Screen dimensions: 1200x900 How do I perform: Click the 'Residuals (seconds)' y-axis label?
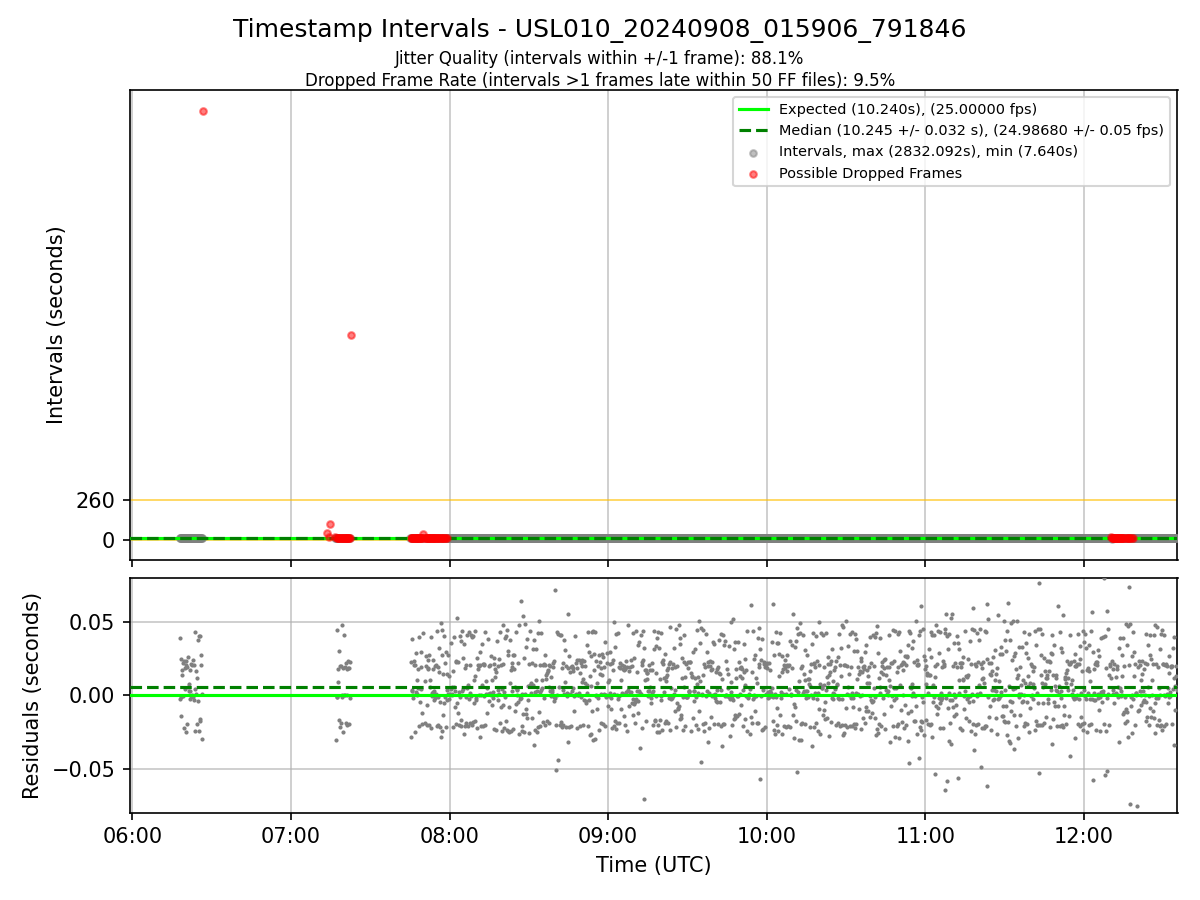pyautogui.click(x=32, y=696)
